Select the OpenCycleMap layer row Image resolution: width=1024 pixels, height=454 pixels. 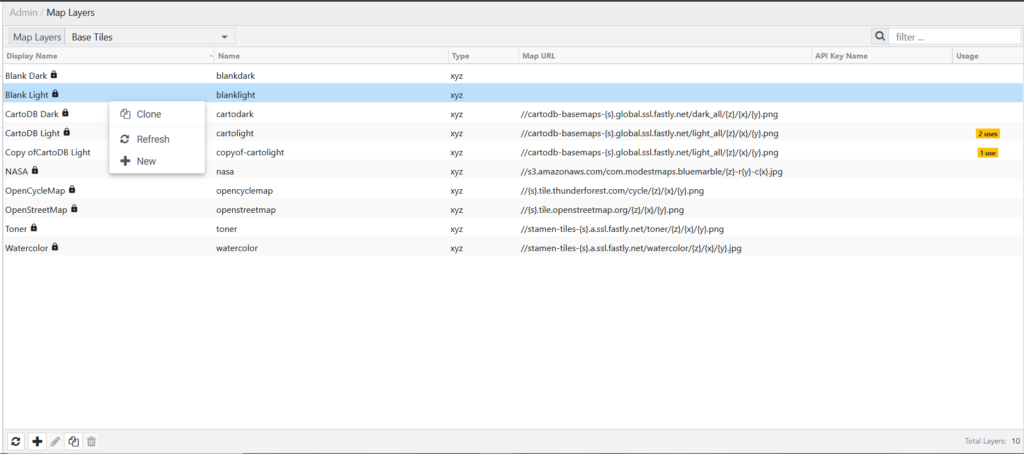511,191
